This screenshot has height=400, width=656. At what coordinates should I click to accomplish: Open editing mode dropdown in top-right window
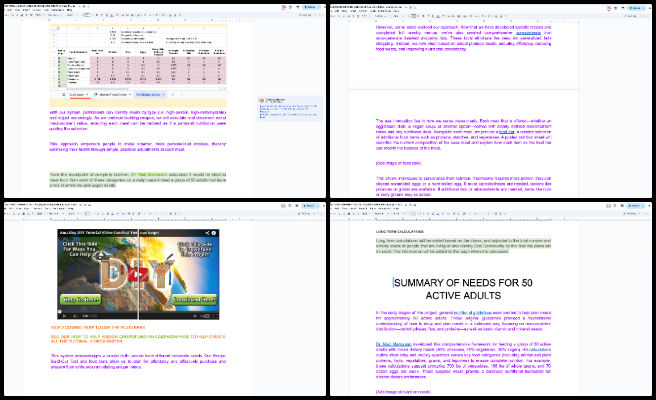(x=631, y=15)
